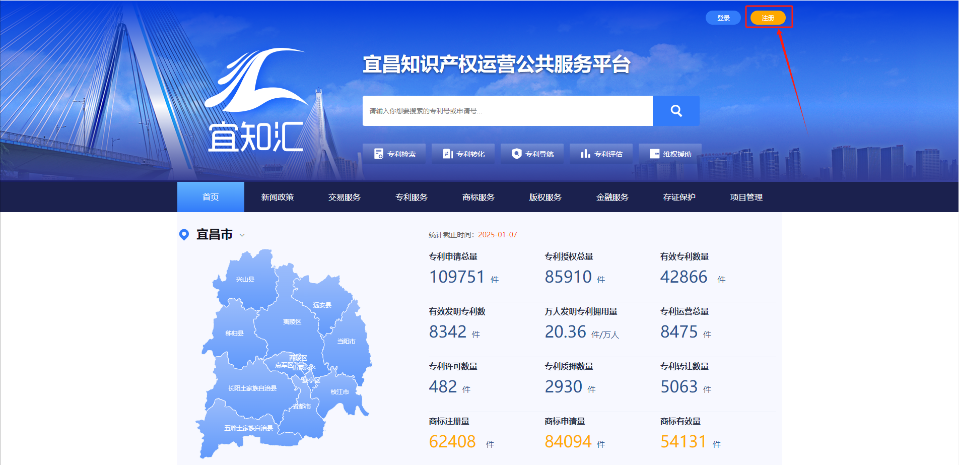The image size is (959, 465).
Task: Go to 首页 home tab
Action: click(x=210, y=197)
